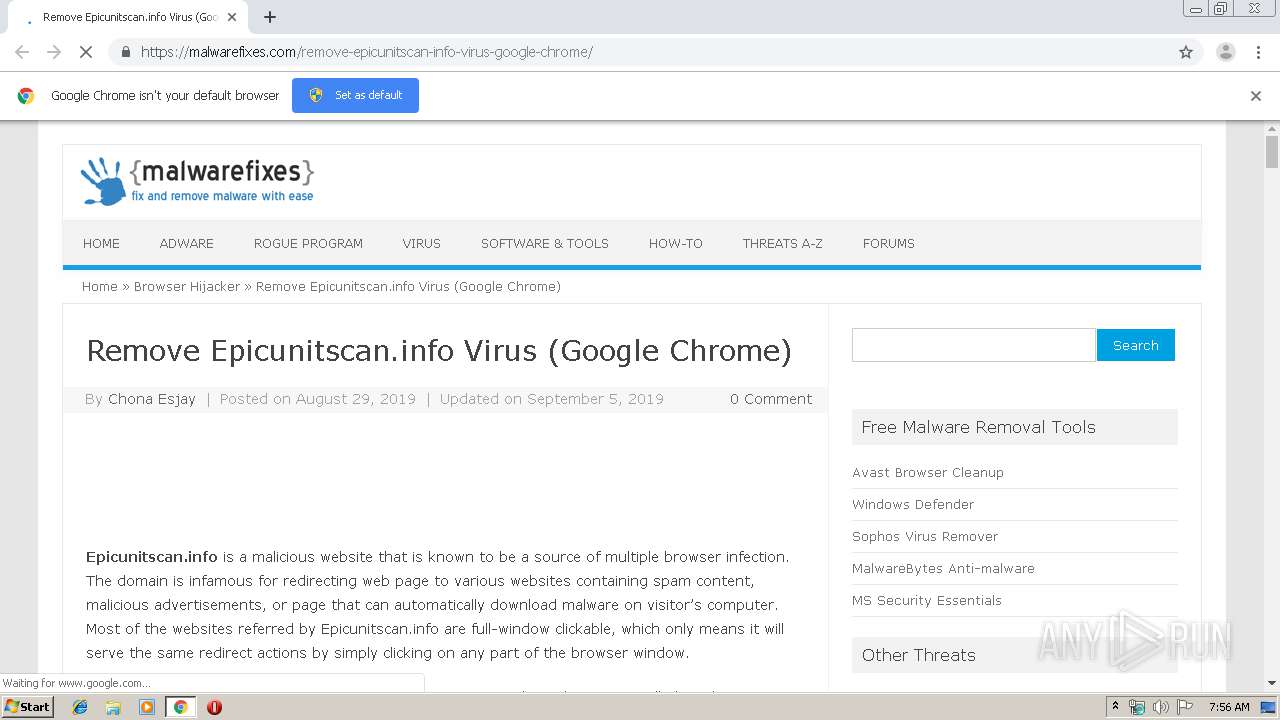Open a new tab with plus button
The width and height of the screenshot is (1280, 720).
coord(270,17)
